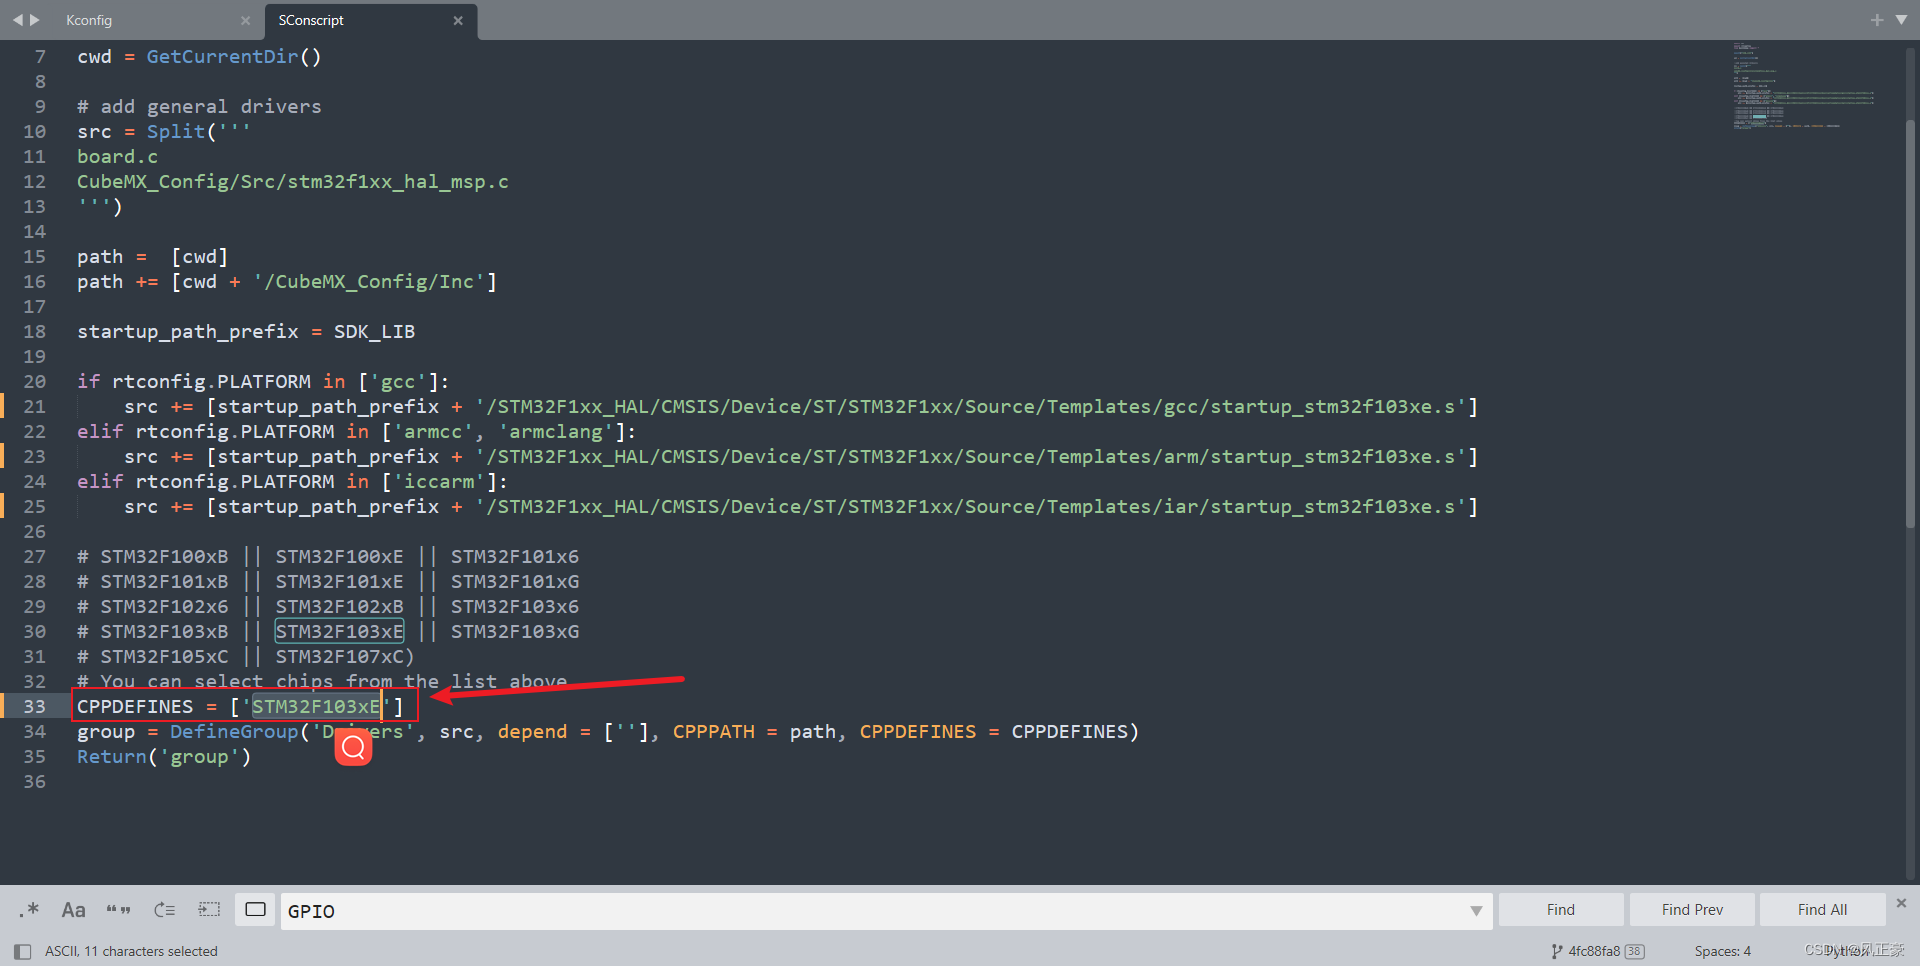Toggle whole word matching
This screenshot has height=966, width=1920.
pos(119,910)
